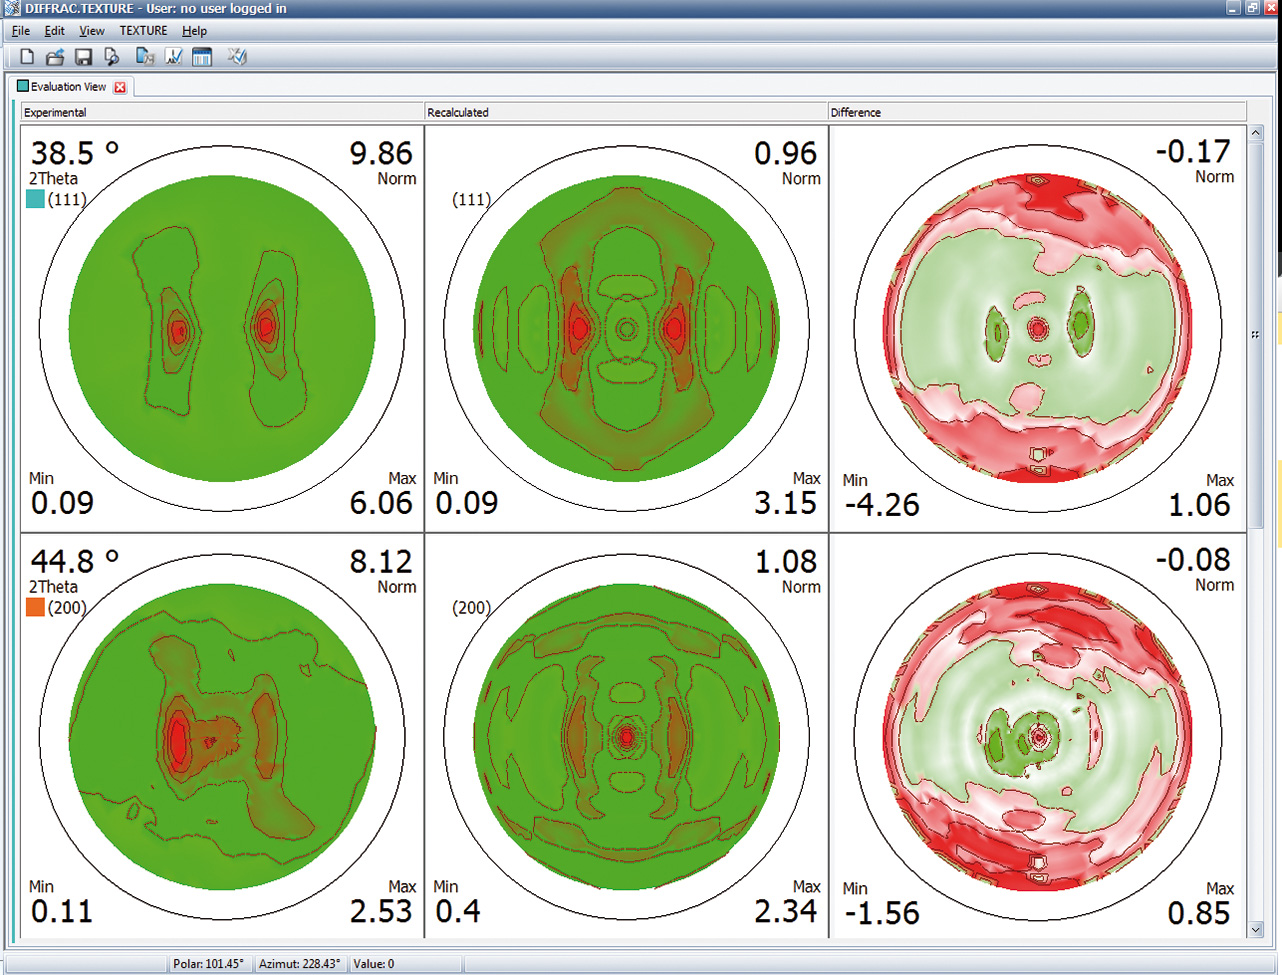Click the chart with checkmark toolbar icon

[x=174, y=57]
